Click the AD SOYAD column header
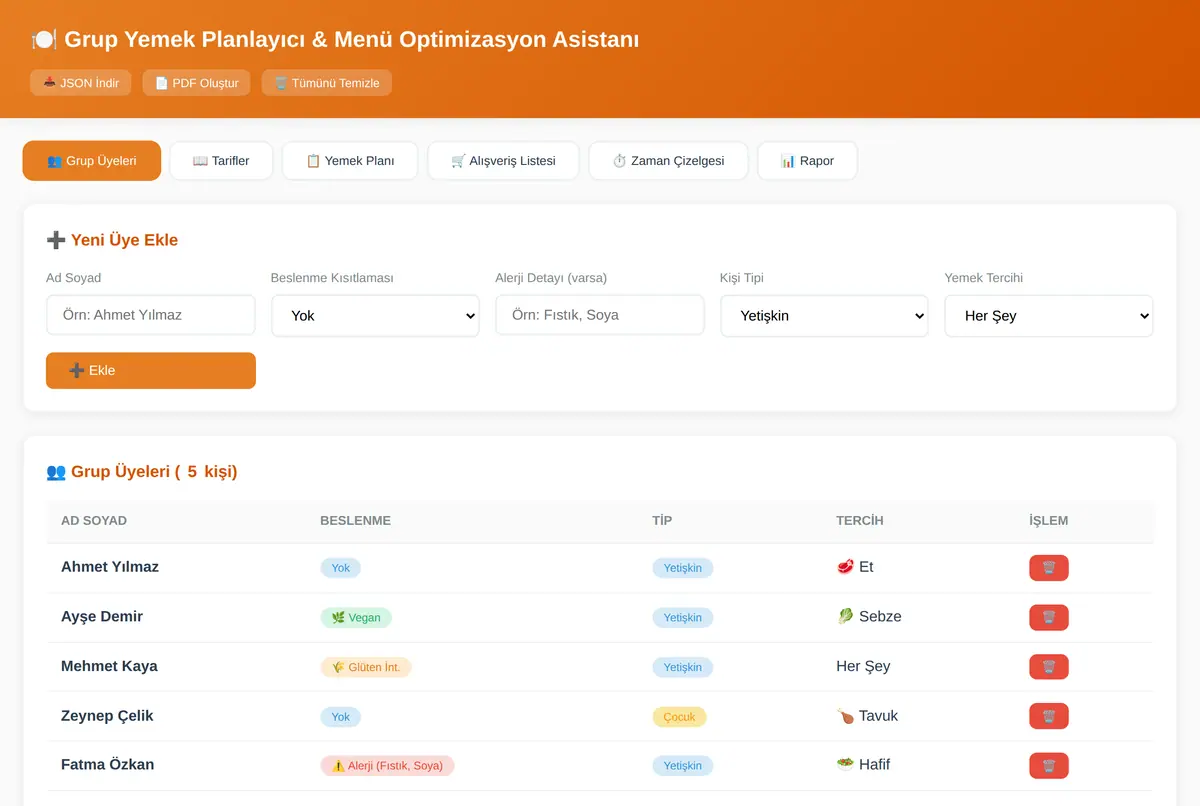Screen dimensions: 1200x806 point(94,521)
